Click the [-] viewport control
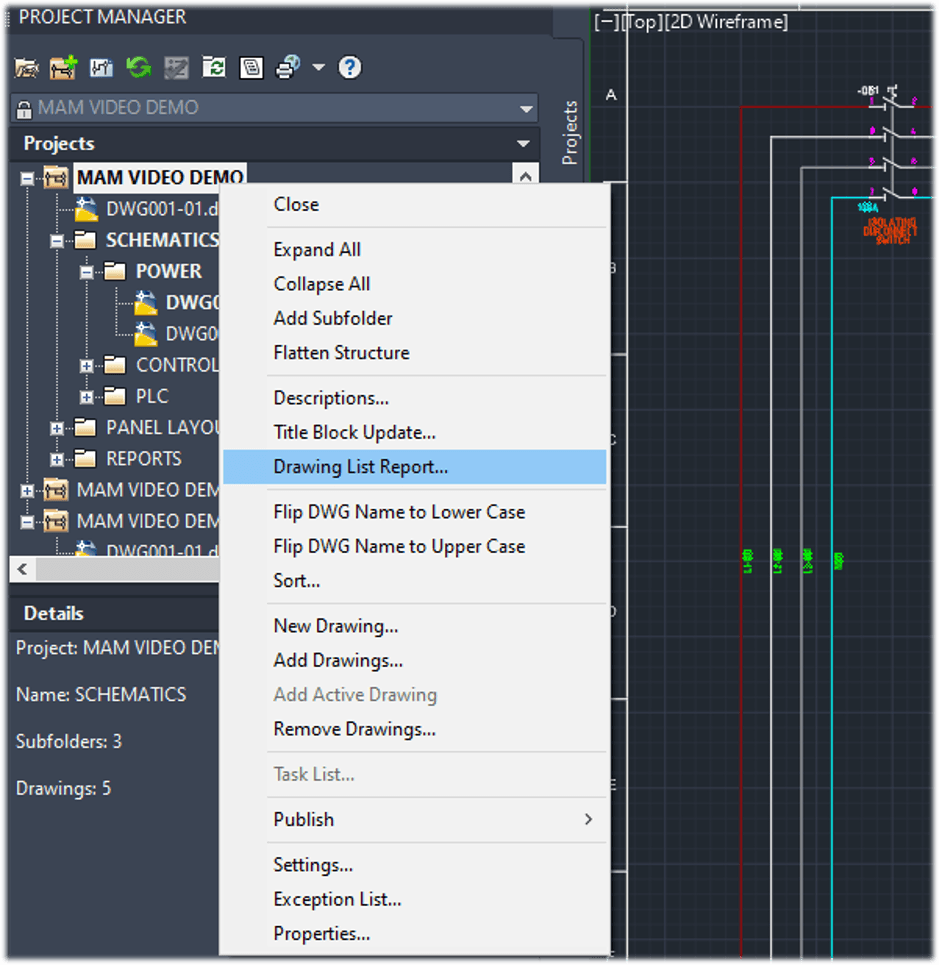939x965 pixels. [x=607, y=22]
